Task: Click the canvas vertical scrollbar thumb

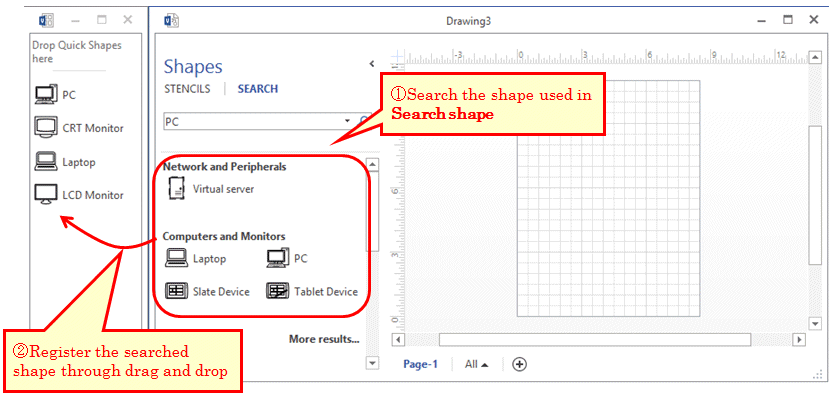Action: 815,194
